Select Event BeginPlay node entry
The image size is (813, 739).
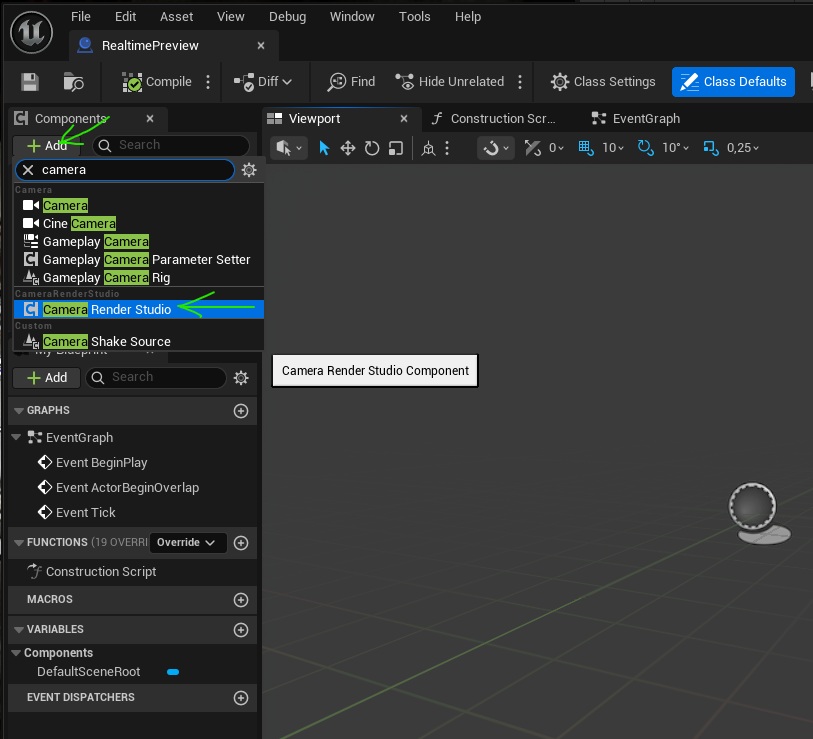[x=101, y=463]
